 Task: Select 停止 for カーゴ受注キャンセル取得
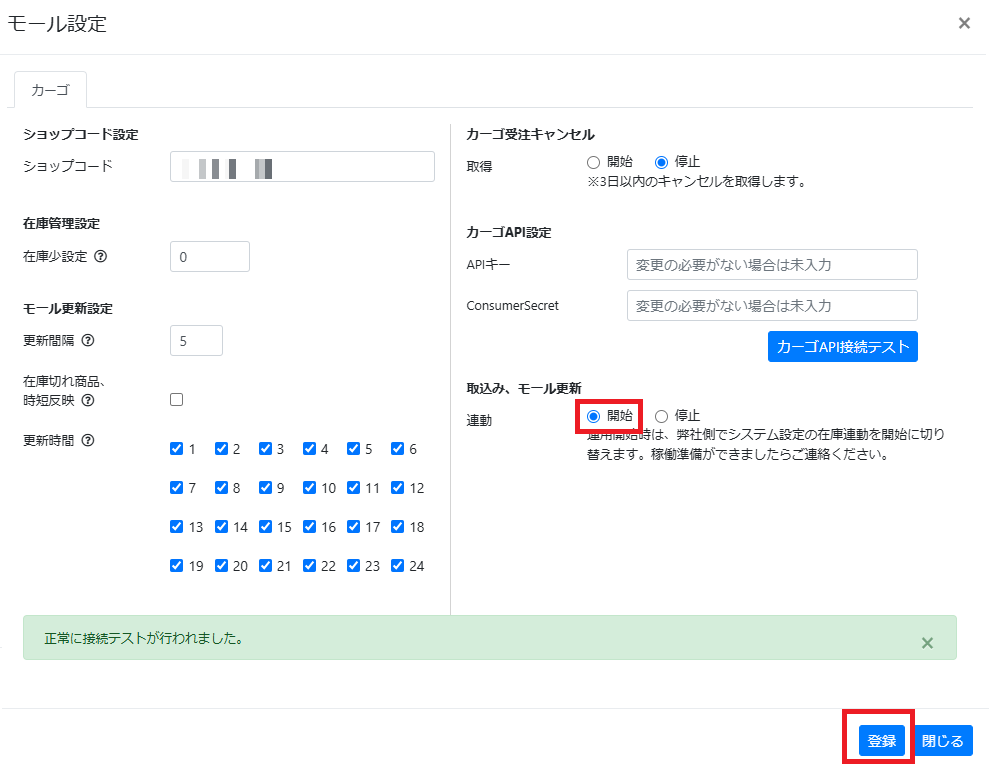661,163
